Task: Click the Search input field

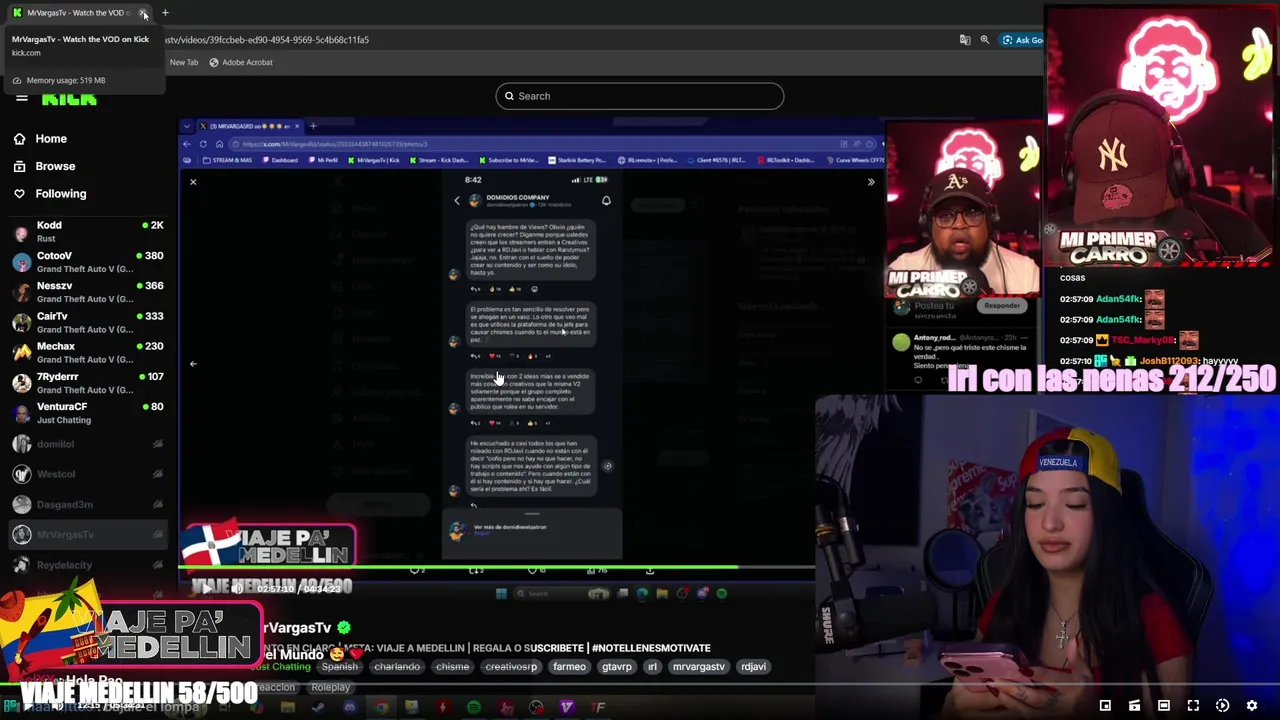Action: 640,96
